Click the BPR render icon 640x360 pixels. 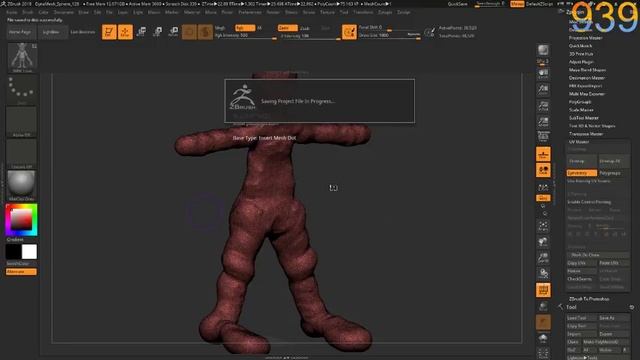tap(543, 50)
